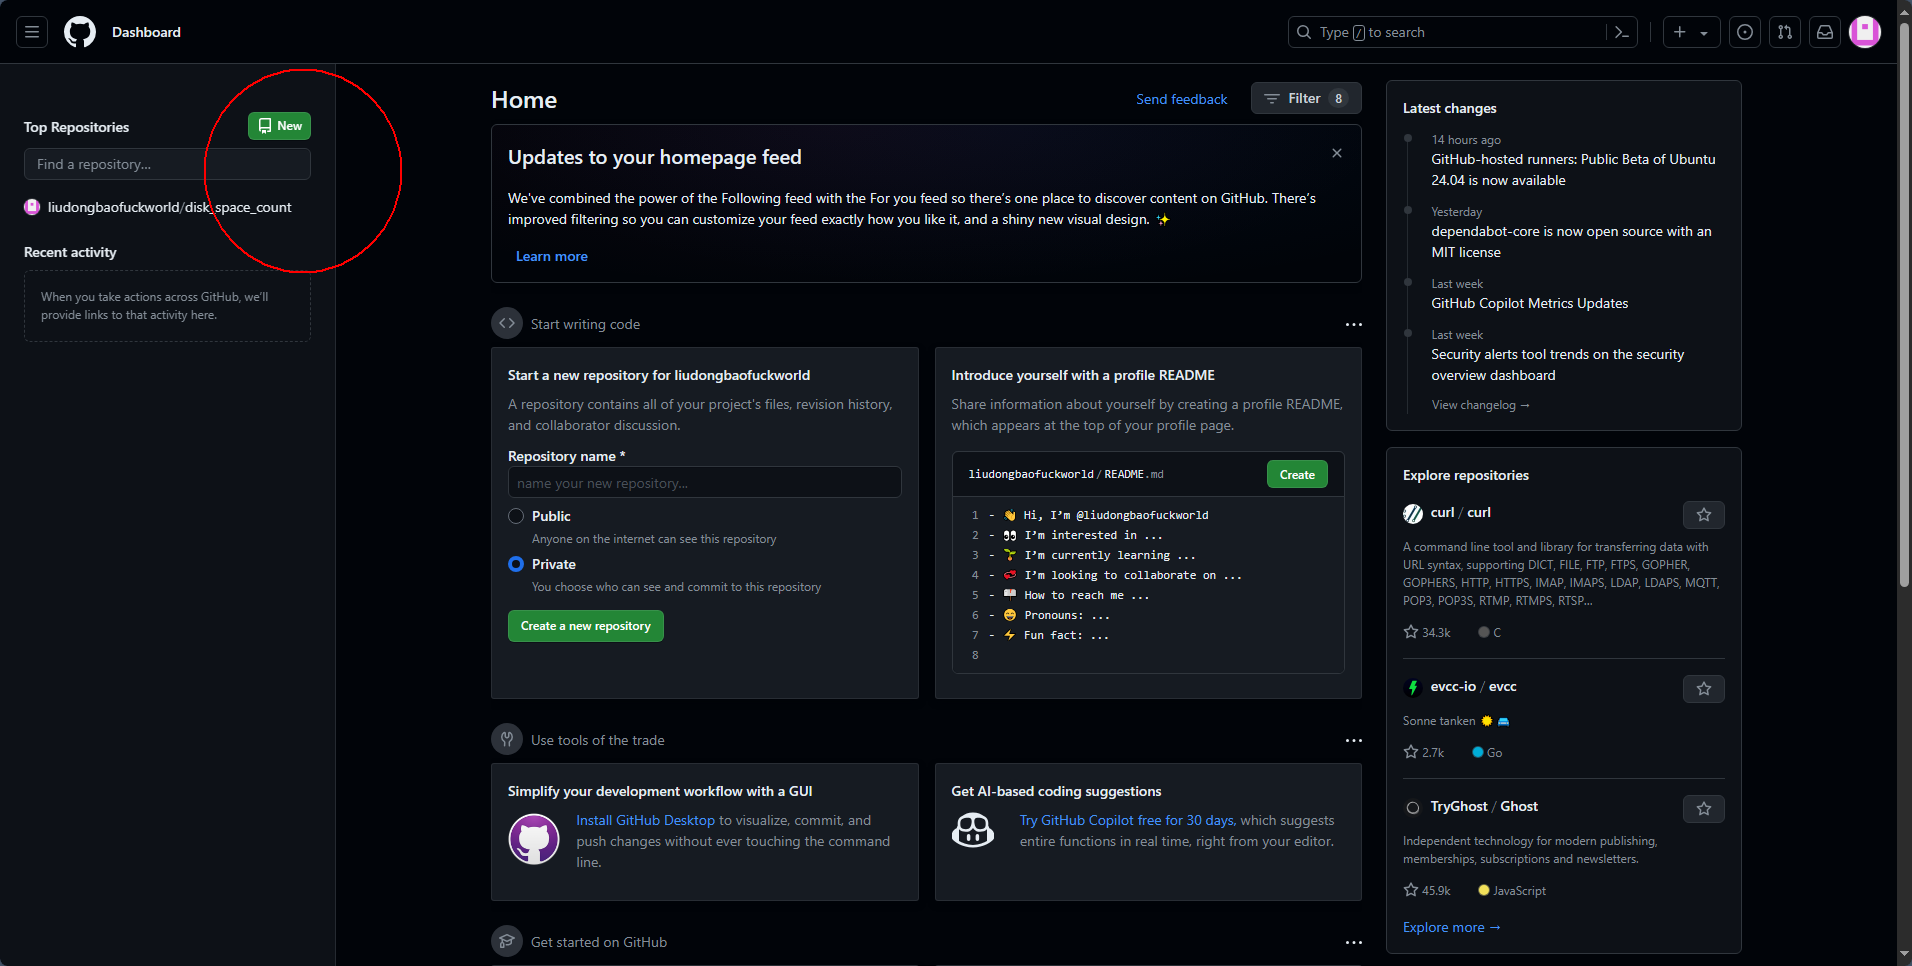The height and width of the screenshot is (966, 1912).
Task: Open options menu for Use tools of the trade
Action: [1354, 740]
